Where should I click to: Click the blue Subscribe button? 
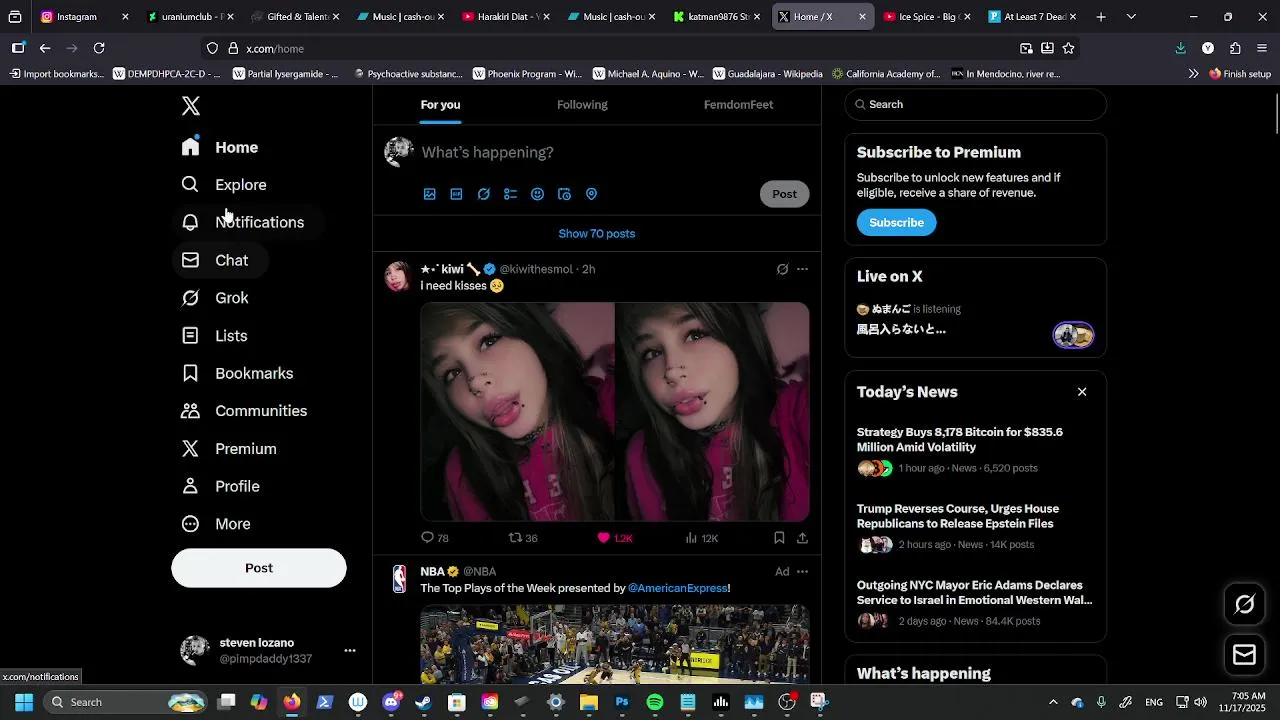pyautogui.click(x=896, y=223)
